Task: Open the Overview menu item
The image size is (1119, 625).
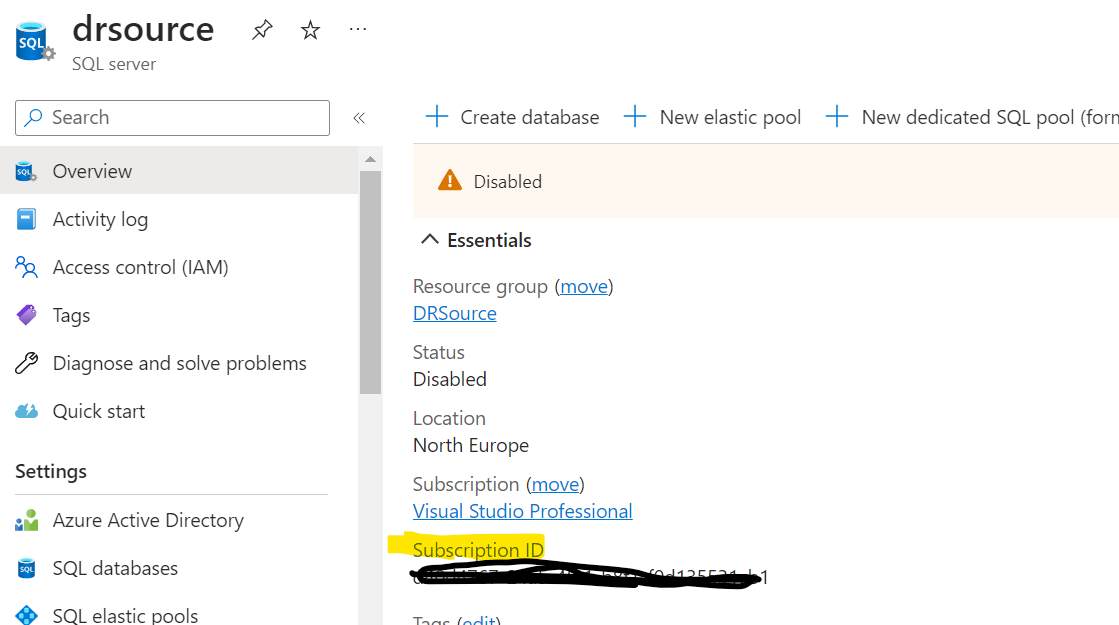Action: point(179,171)
